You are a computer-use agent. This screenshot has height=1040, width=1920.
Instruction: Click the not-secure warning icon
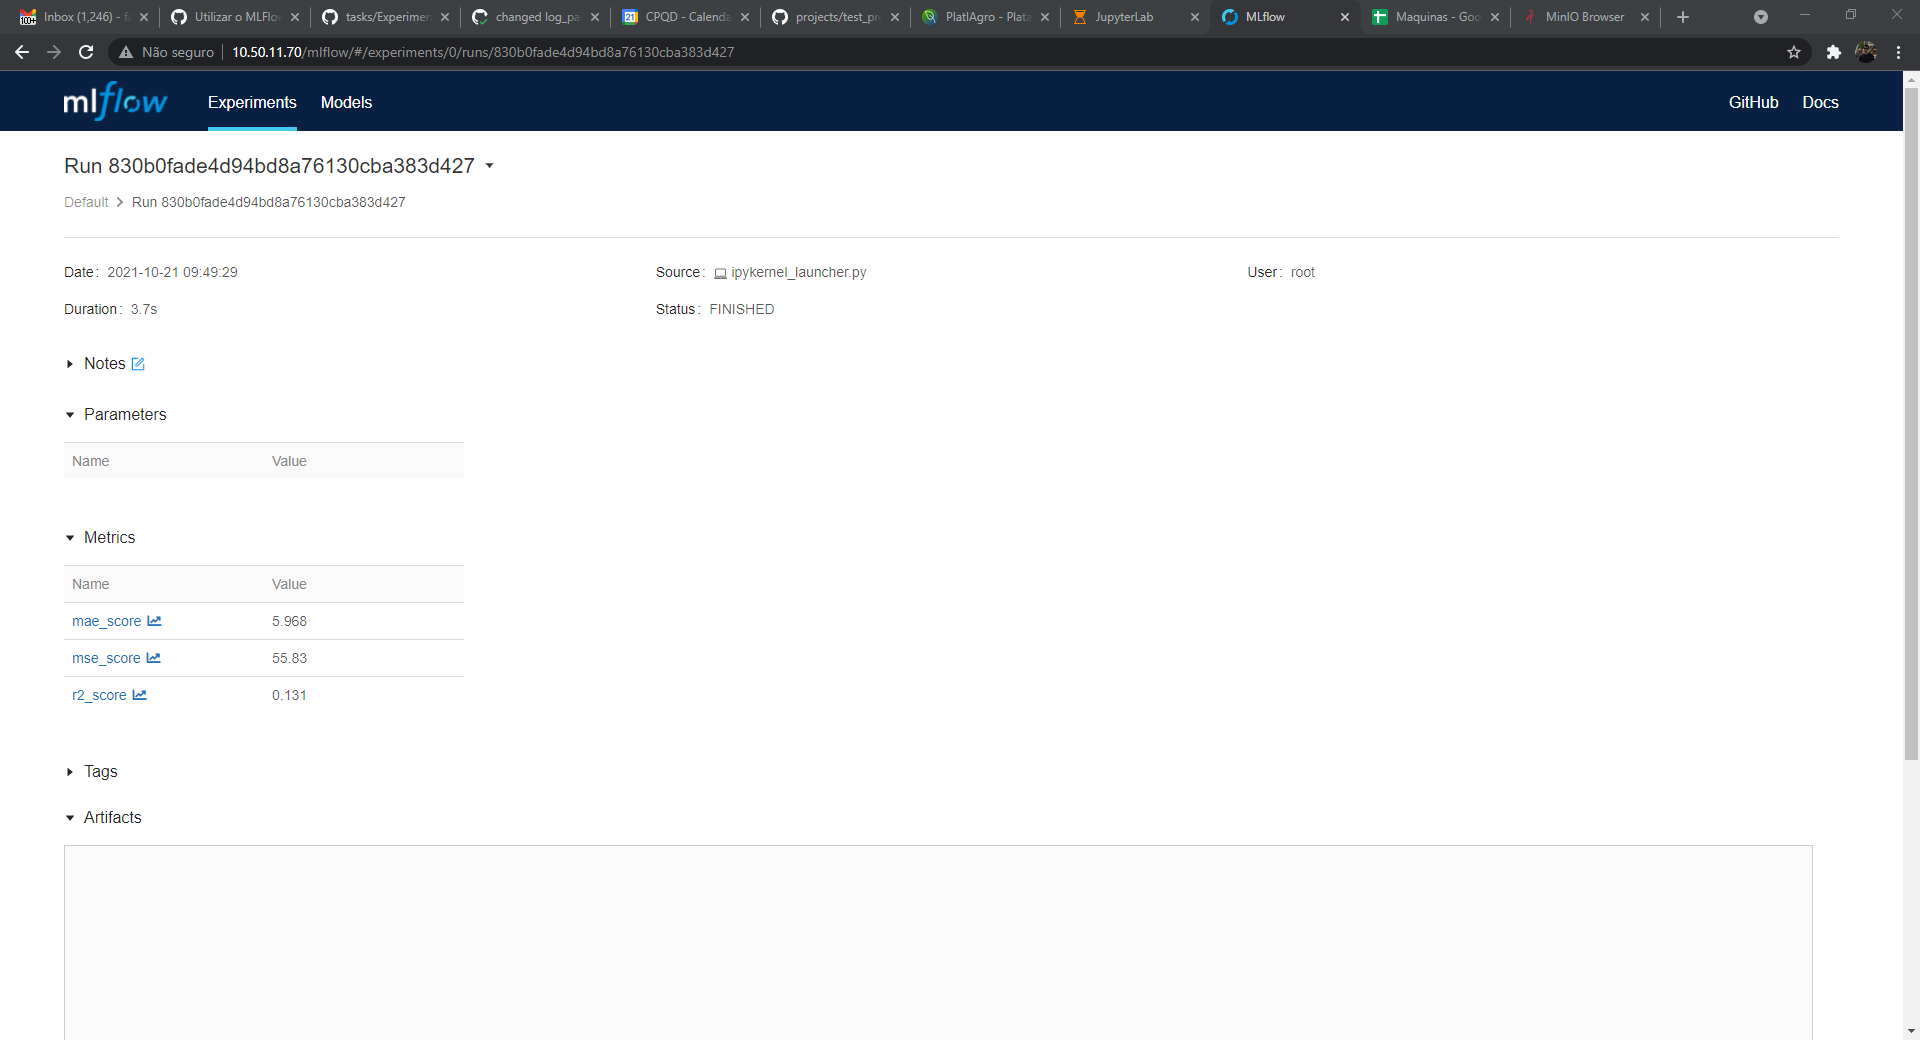click(126, 52)
